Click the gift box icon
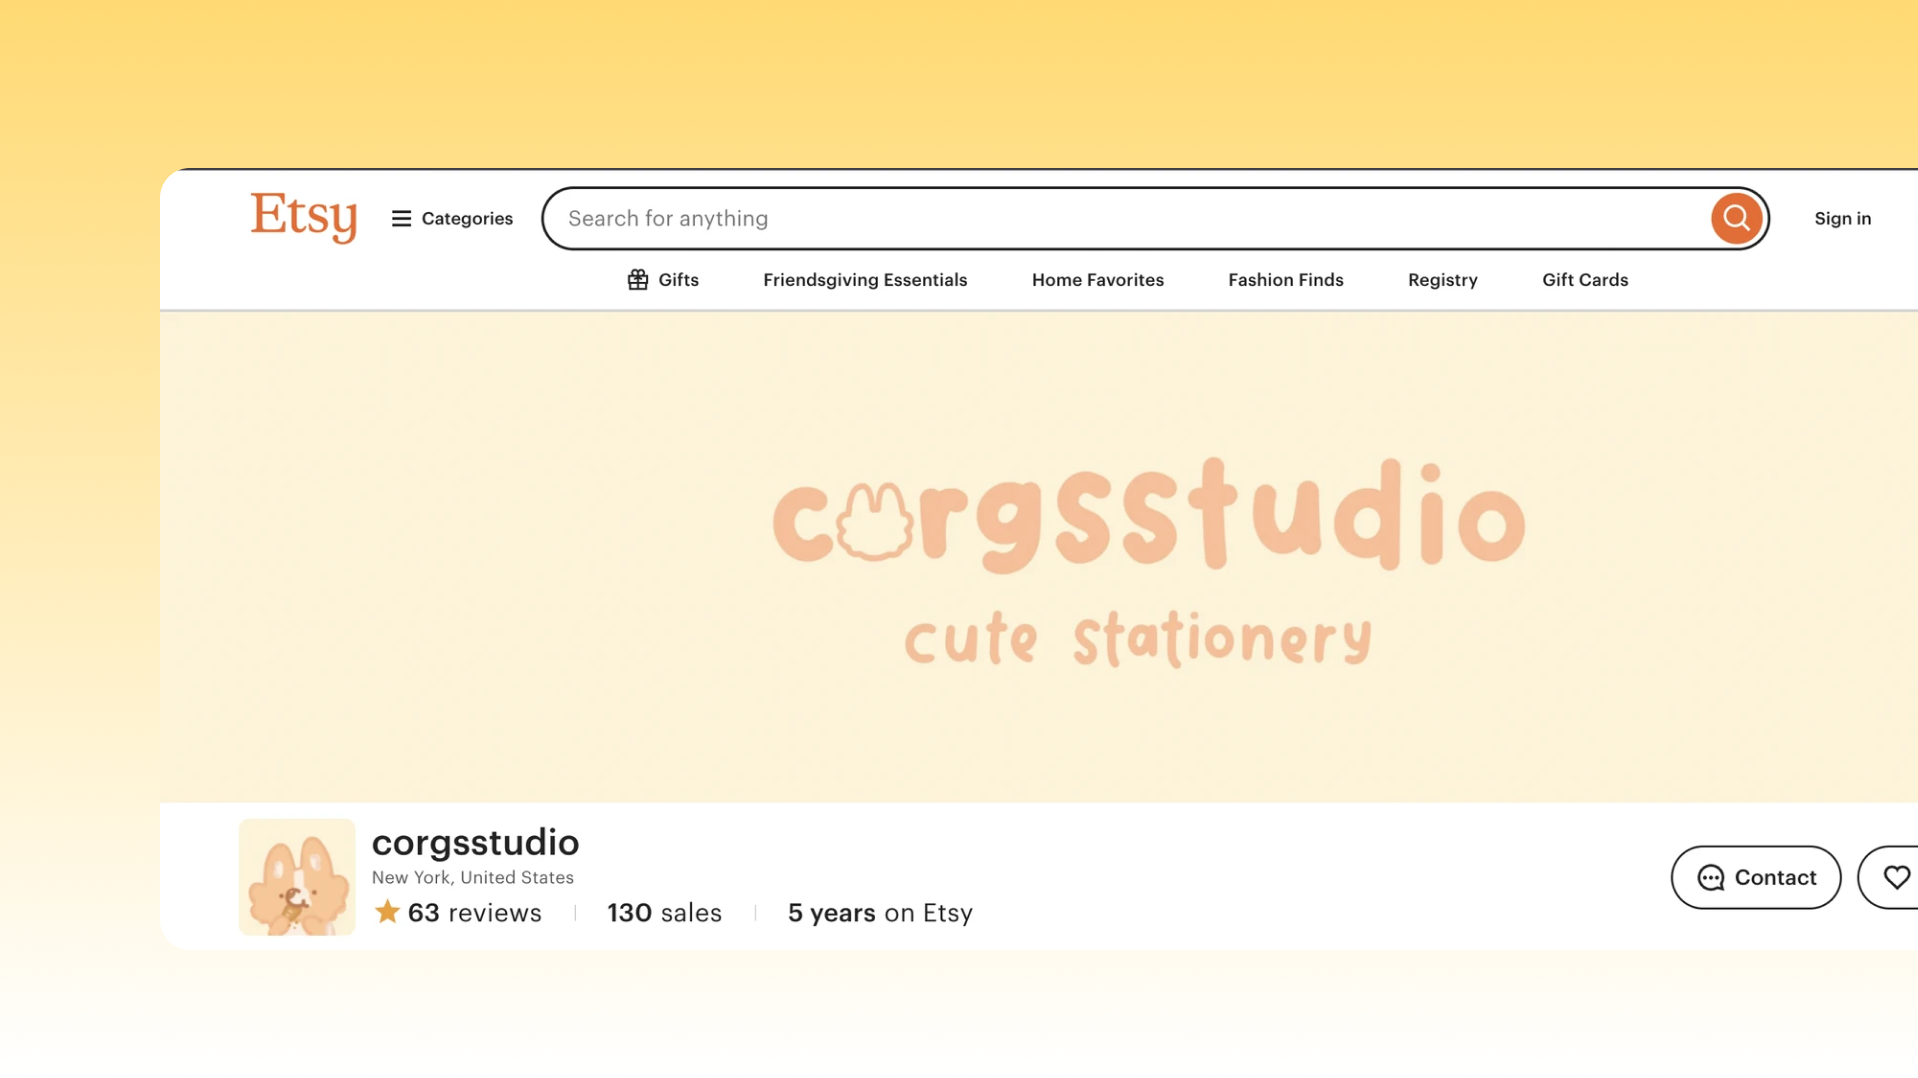Image resolution: width=1918 pixels, height=1078 pixels. pyautogui.click(x=637, y=280)
